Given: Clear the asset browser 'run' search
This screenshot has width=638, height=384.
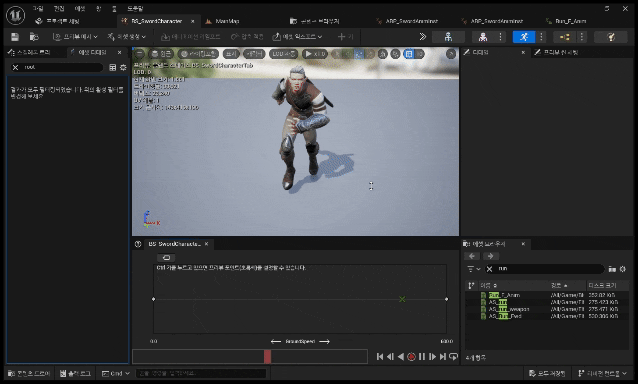Looking at the screenshot, I should [489, 269].
